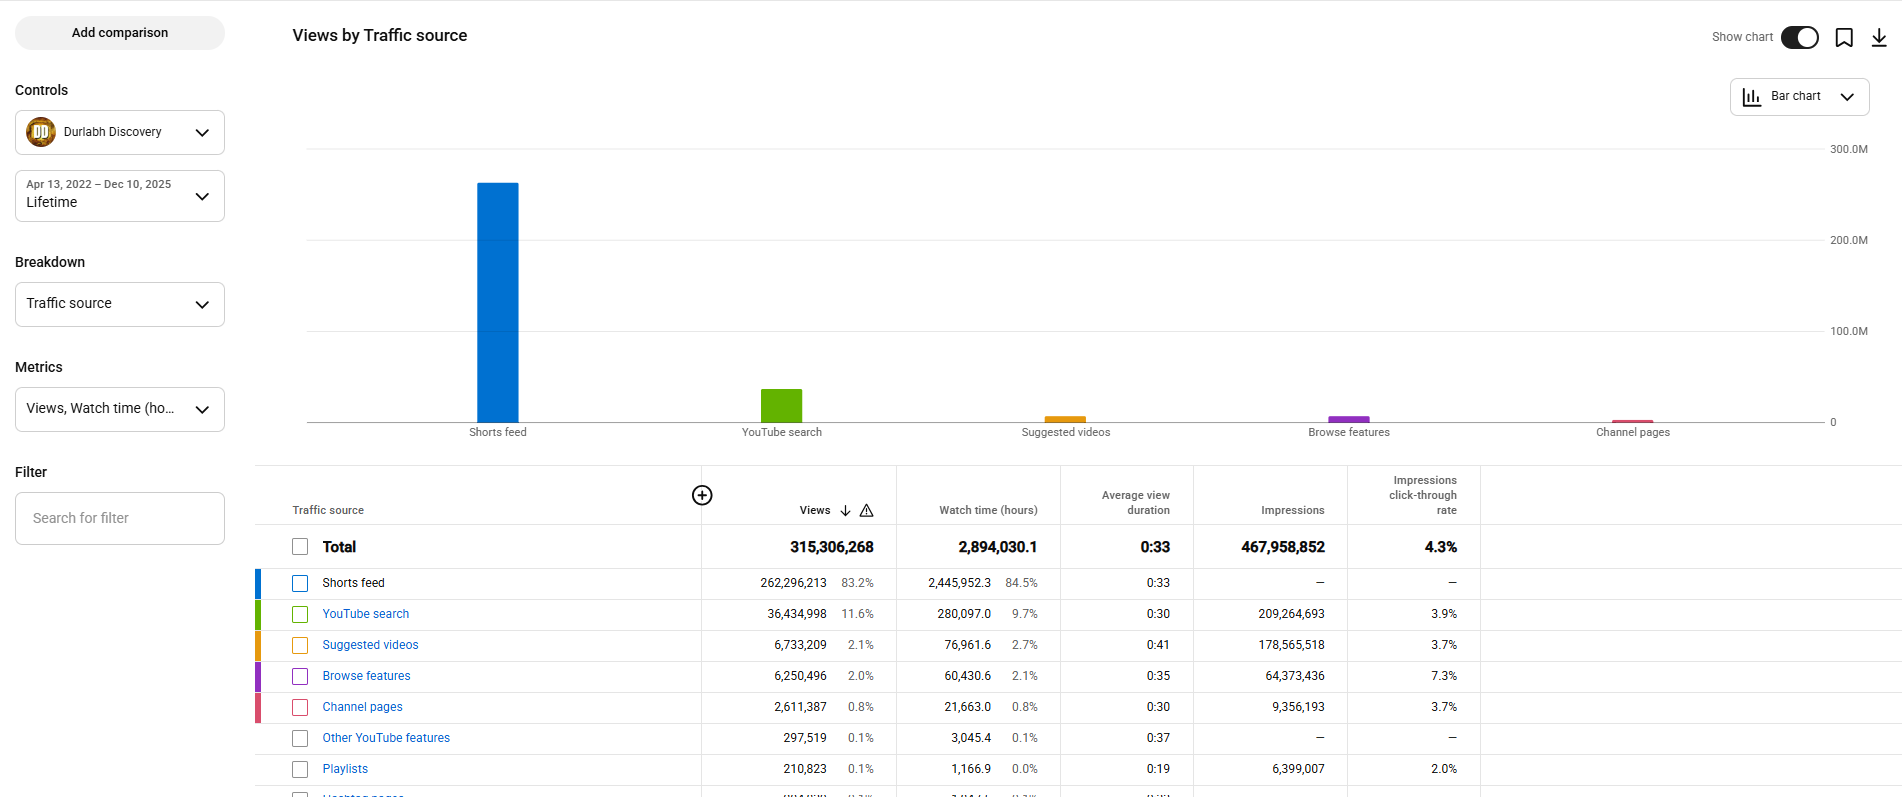Viewport: 1902px width, 797px height.
Task: Open the Suggested videos link
Action: click(370, 645)
